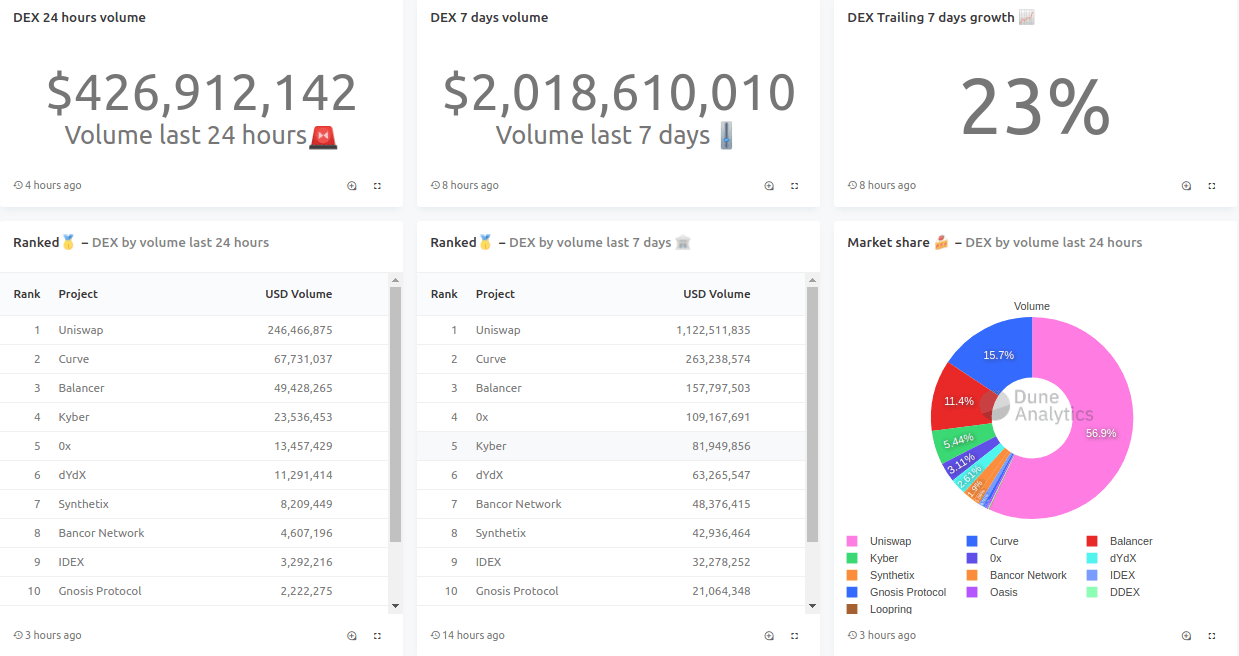Open query icon on Market share card

(1186, 636)
